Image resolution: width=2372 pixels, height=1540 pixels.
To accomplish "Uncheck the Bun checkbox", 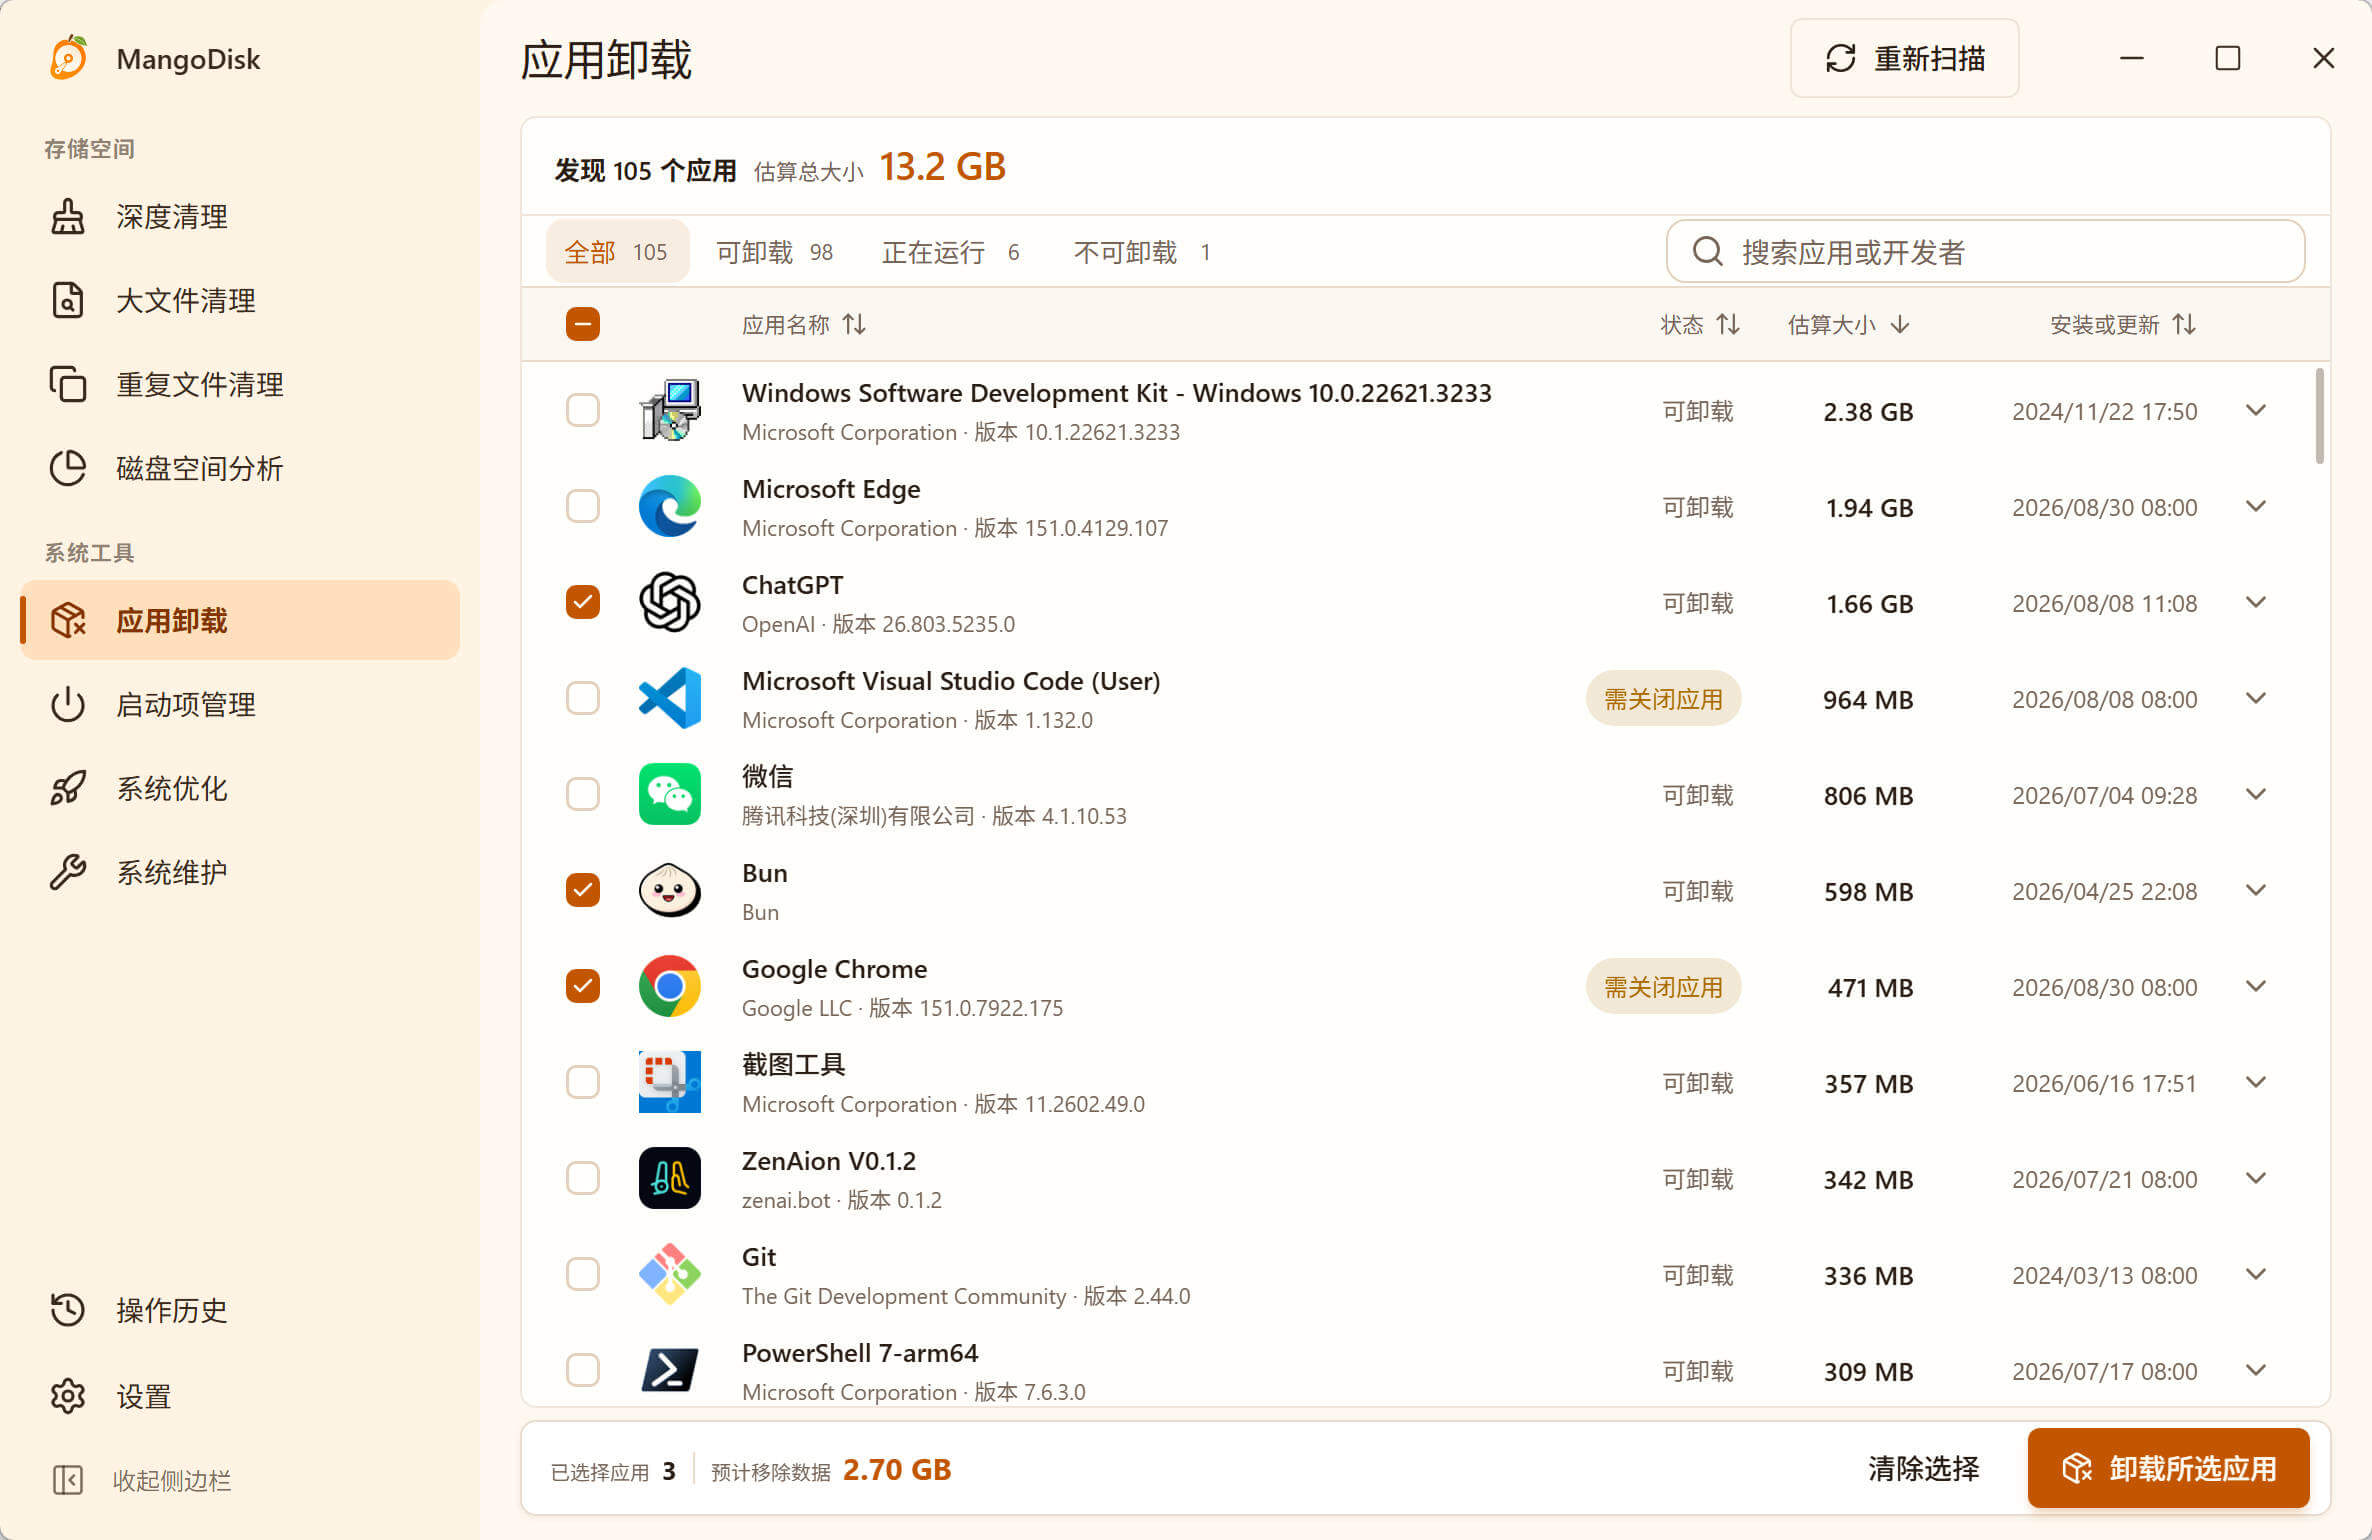I will pos(583,891).
